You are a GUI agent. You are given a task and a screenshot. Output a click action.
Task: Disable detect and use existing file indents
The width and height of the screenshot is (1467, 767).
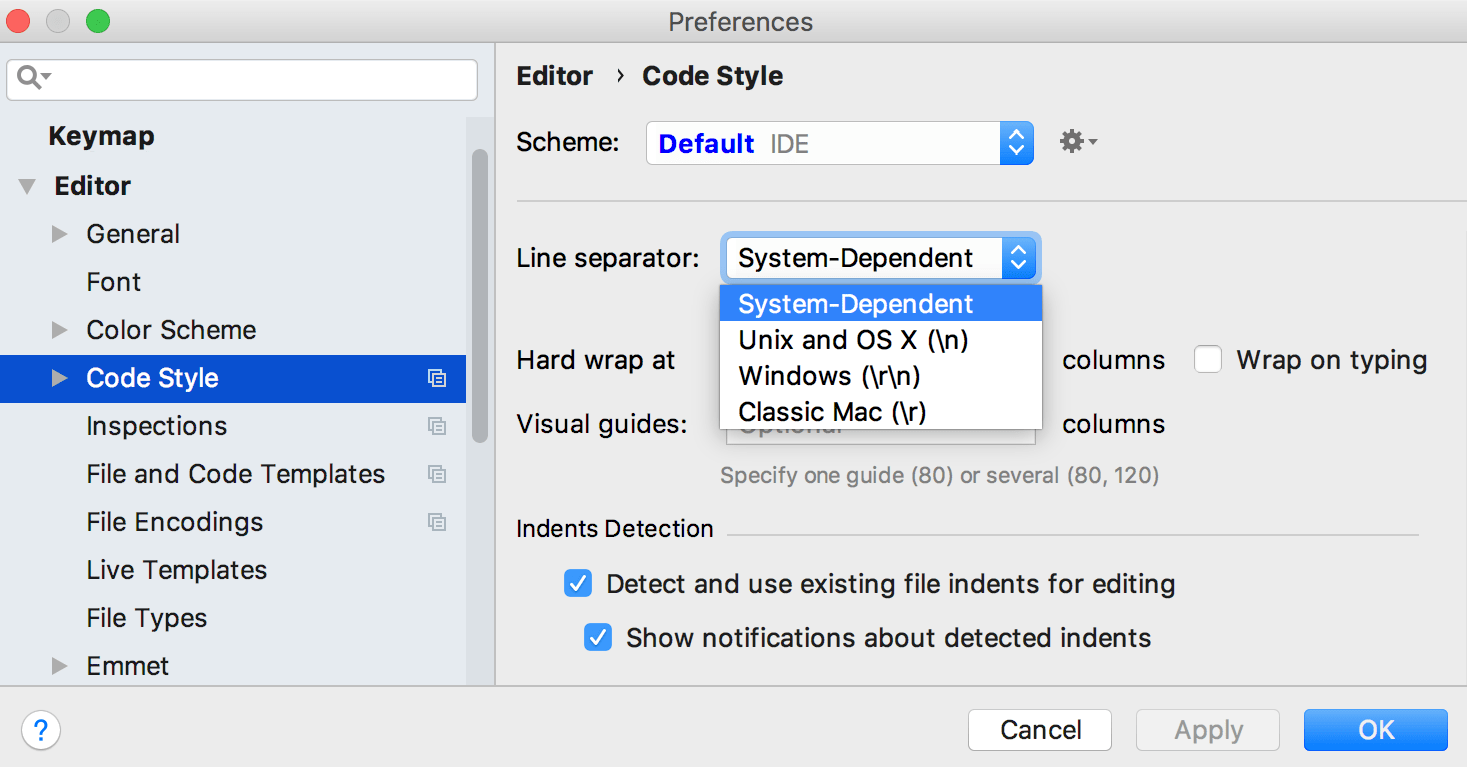577,583
